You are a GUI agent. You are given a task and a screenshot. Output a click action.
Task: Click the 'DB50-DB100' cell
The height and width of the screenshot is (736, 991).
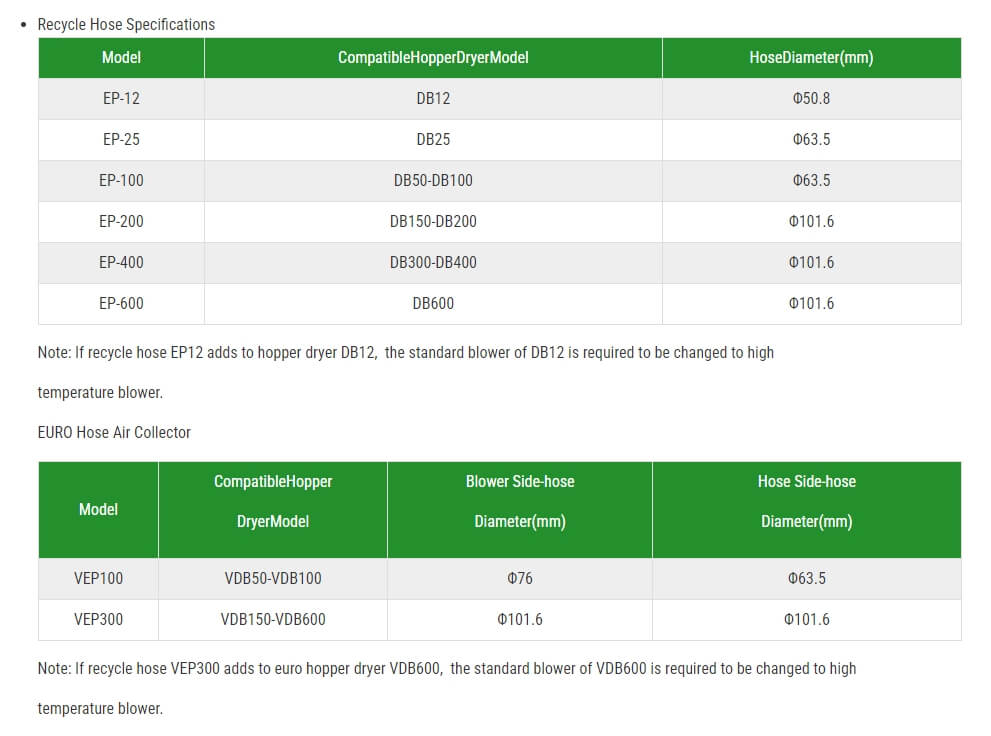[x=433, y=181]
